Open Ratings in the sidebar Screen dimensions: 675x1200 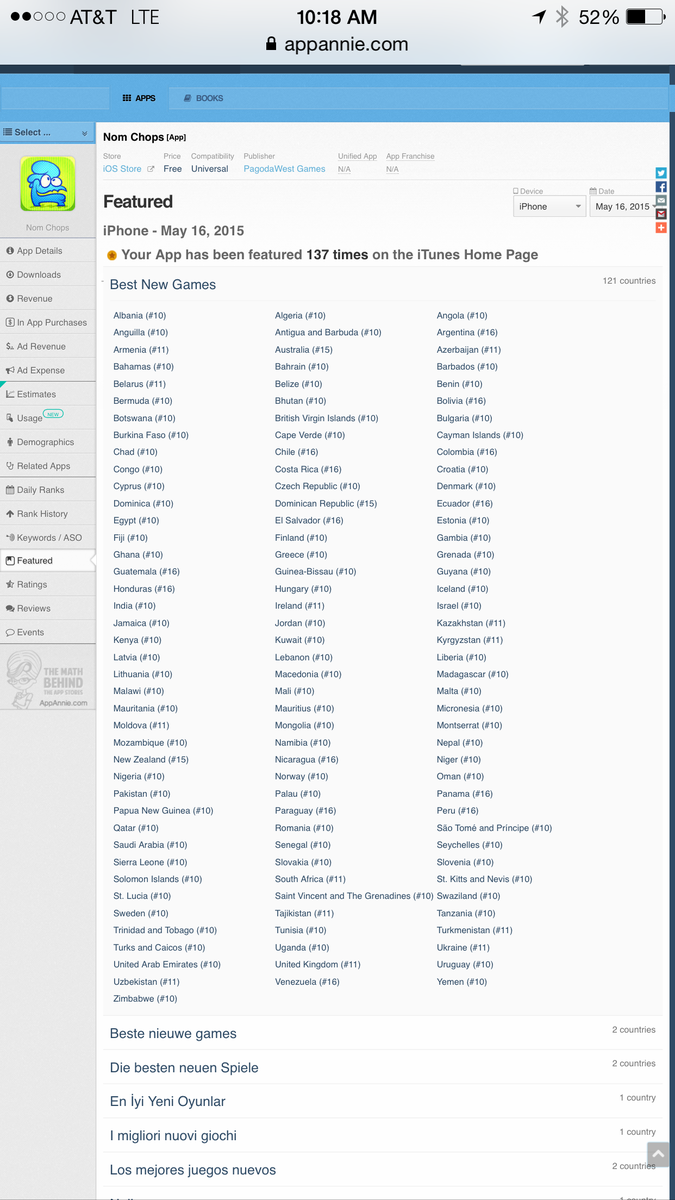(x=47, y=585)
